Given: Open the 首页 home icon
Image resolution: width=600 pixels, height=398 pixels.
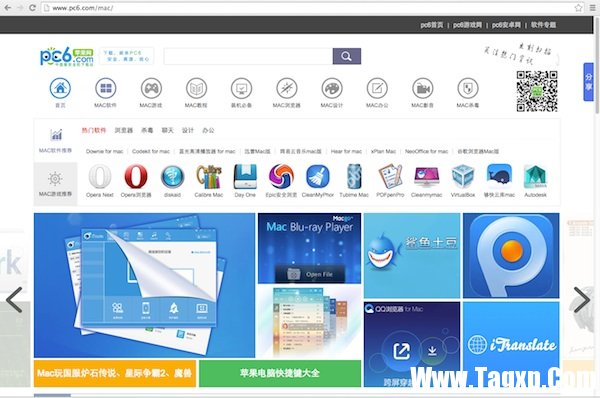Looking at the screenshot, I should tap(60, 88).
